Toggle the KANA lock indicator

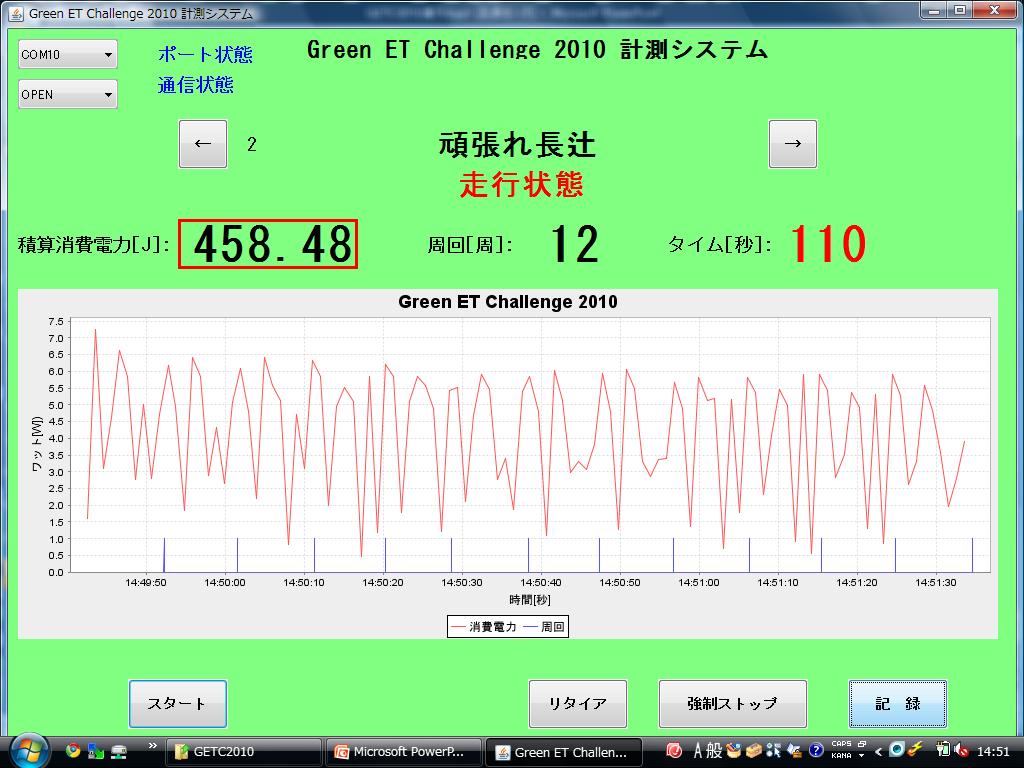[x=841, y=756]
